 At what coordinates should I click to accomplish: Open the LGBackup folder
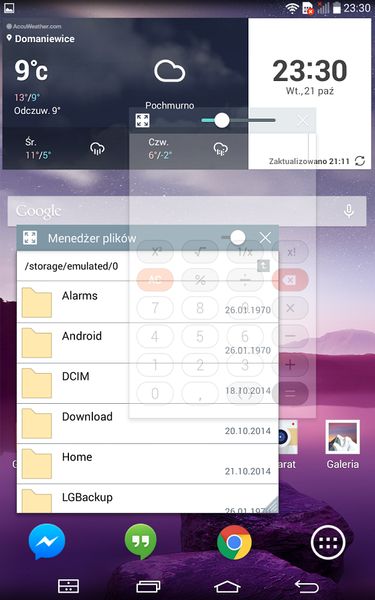(148, 499)
